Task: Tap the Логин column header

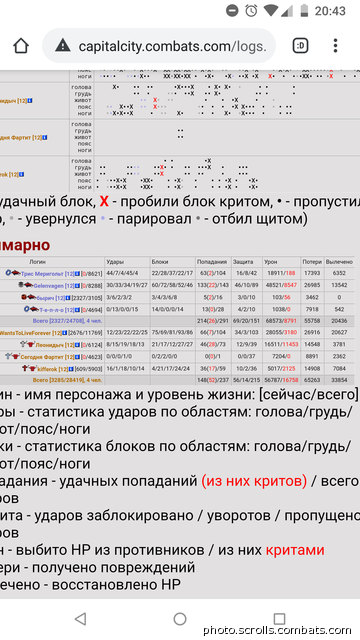Action: 37,262
